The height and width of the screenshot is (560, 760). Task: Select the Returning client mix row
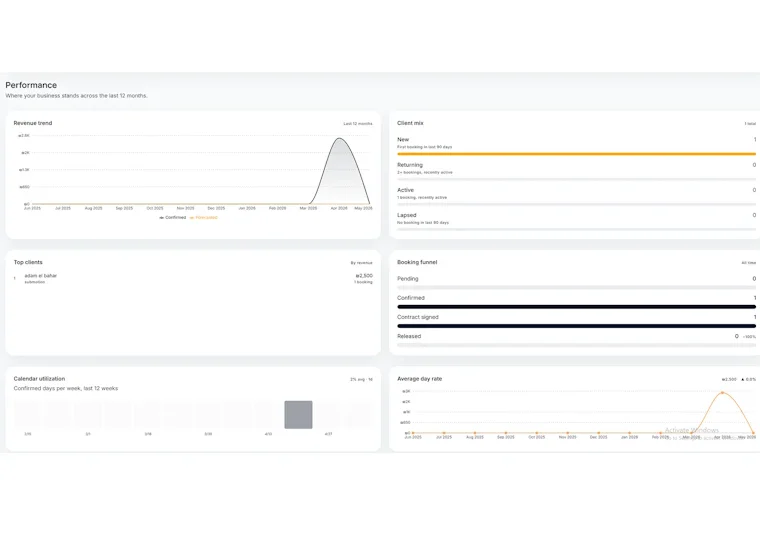tap(576, 171)
